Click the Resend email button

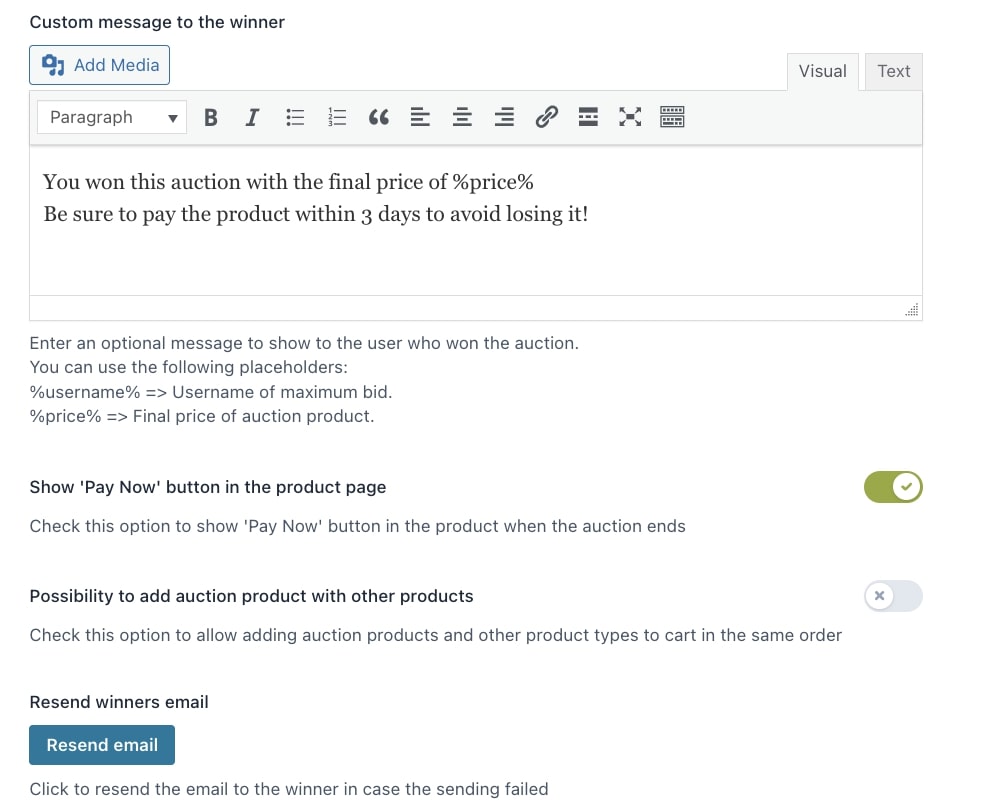pos(102,745)
